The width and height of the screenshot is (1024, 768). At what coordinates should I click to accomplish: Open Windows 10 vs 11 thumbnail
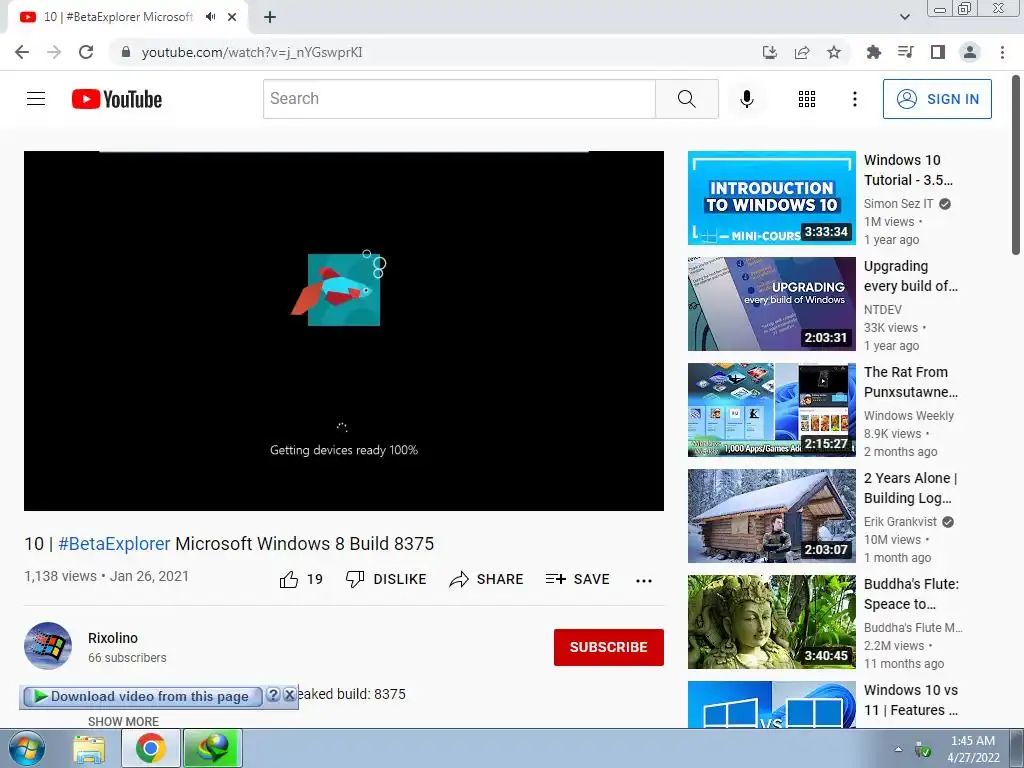pos(771,704)
